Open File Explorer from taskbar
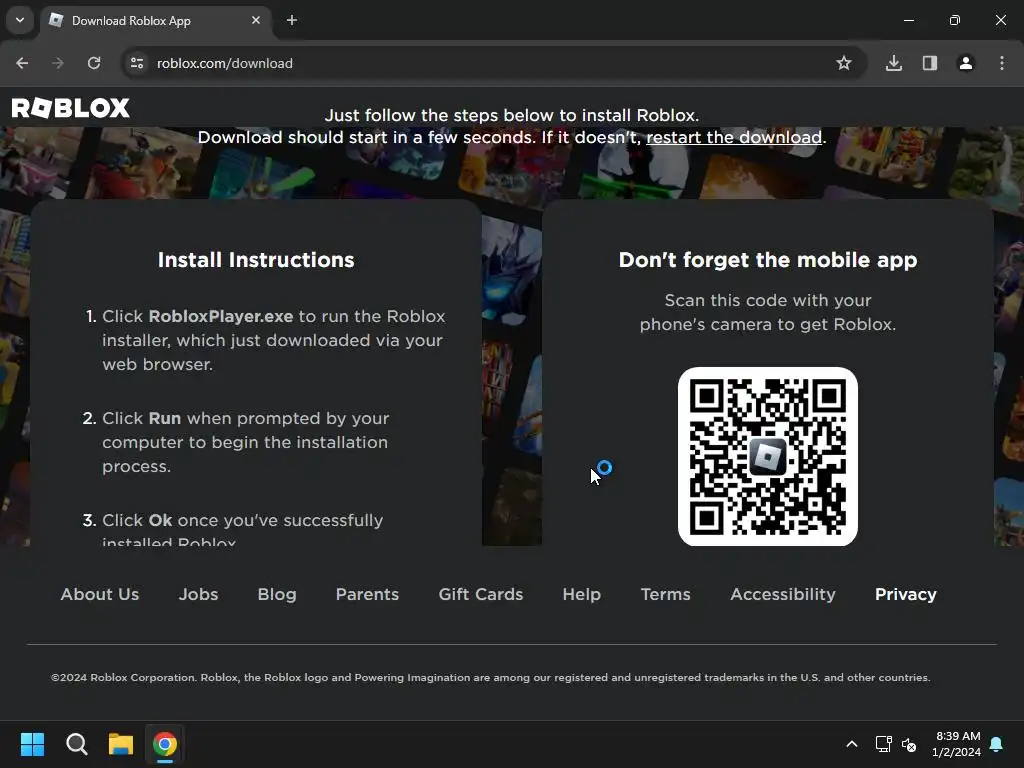This screenshot has width=1024, height=768. click(121, 744)
